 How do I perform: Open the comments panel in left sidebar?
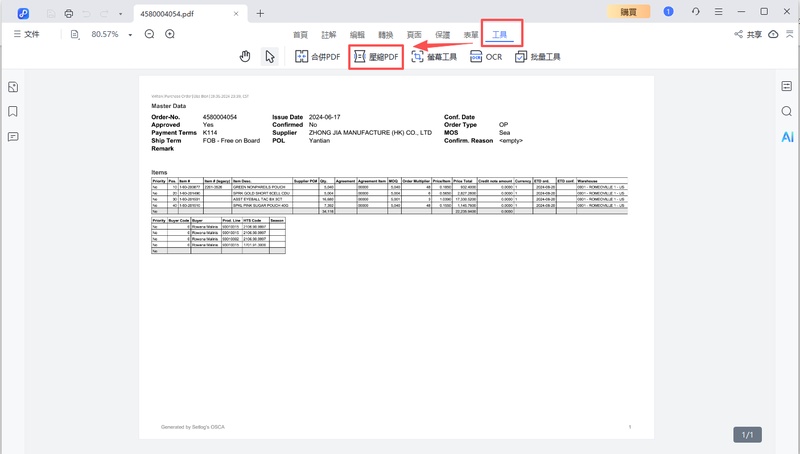tap(14, 136)
